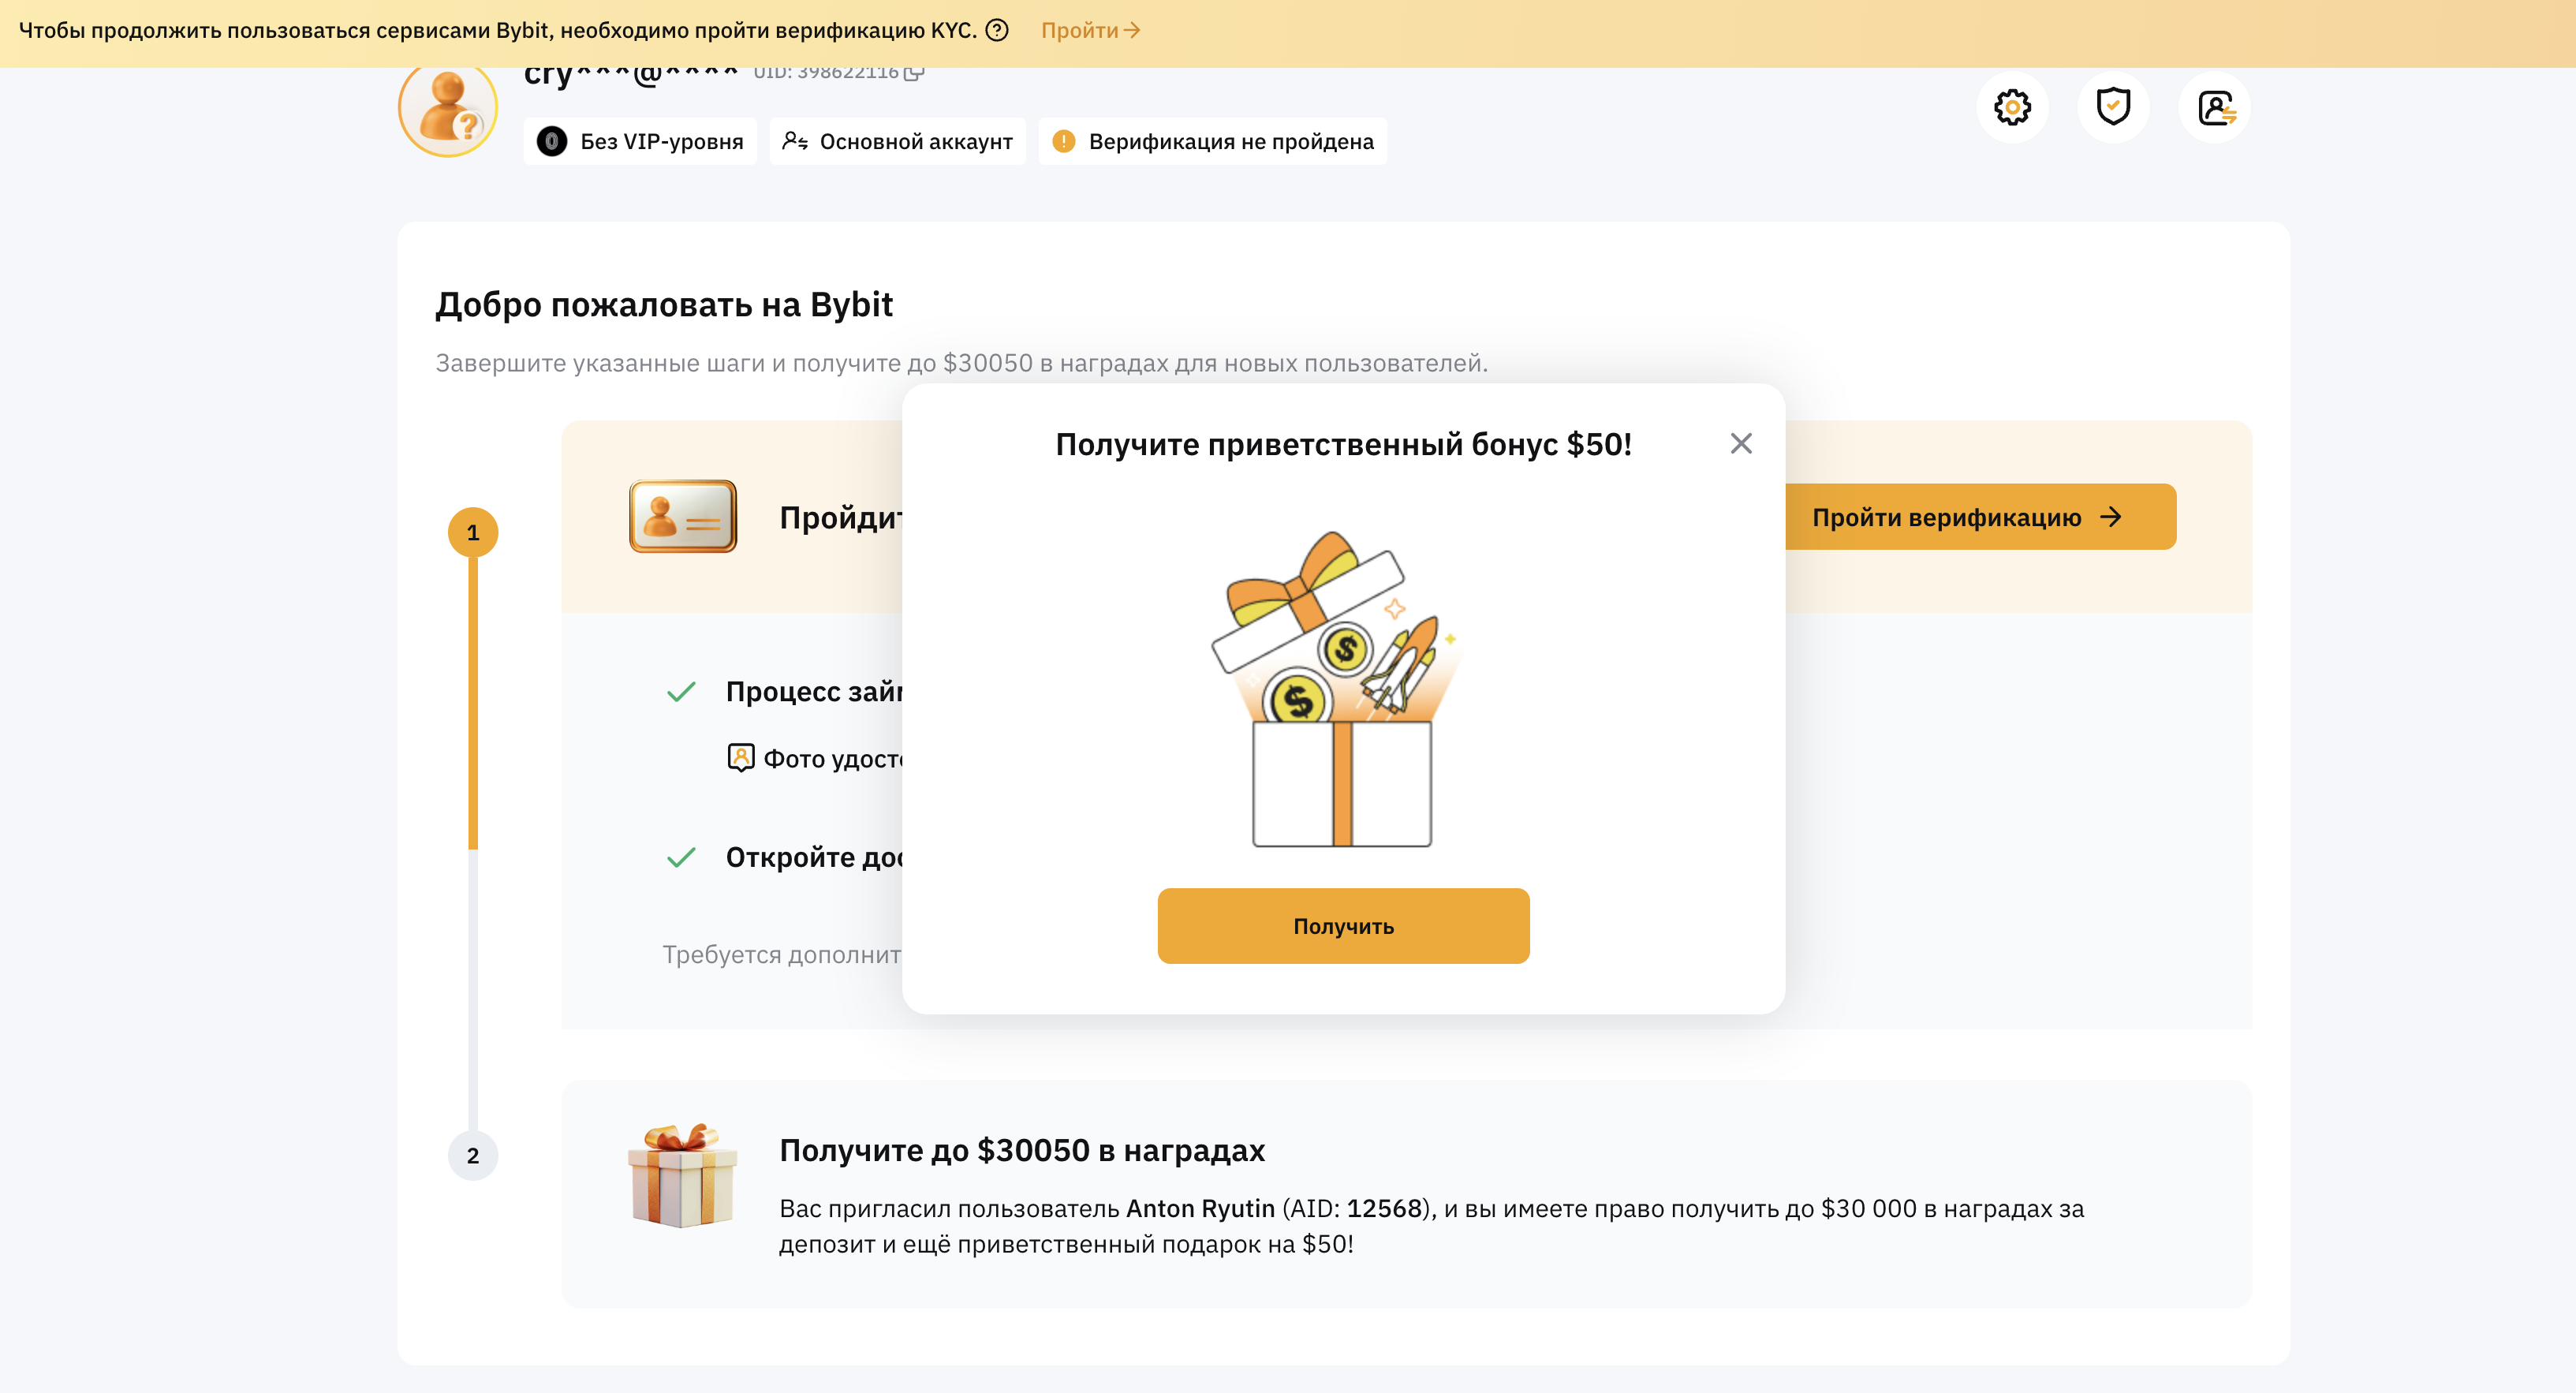Click Верификация не пройдена status badge
The height and width of the screenshot is (1393, 2576).
point(1212,141)
